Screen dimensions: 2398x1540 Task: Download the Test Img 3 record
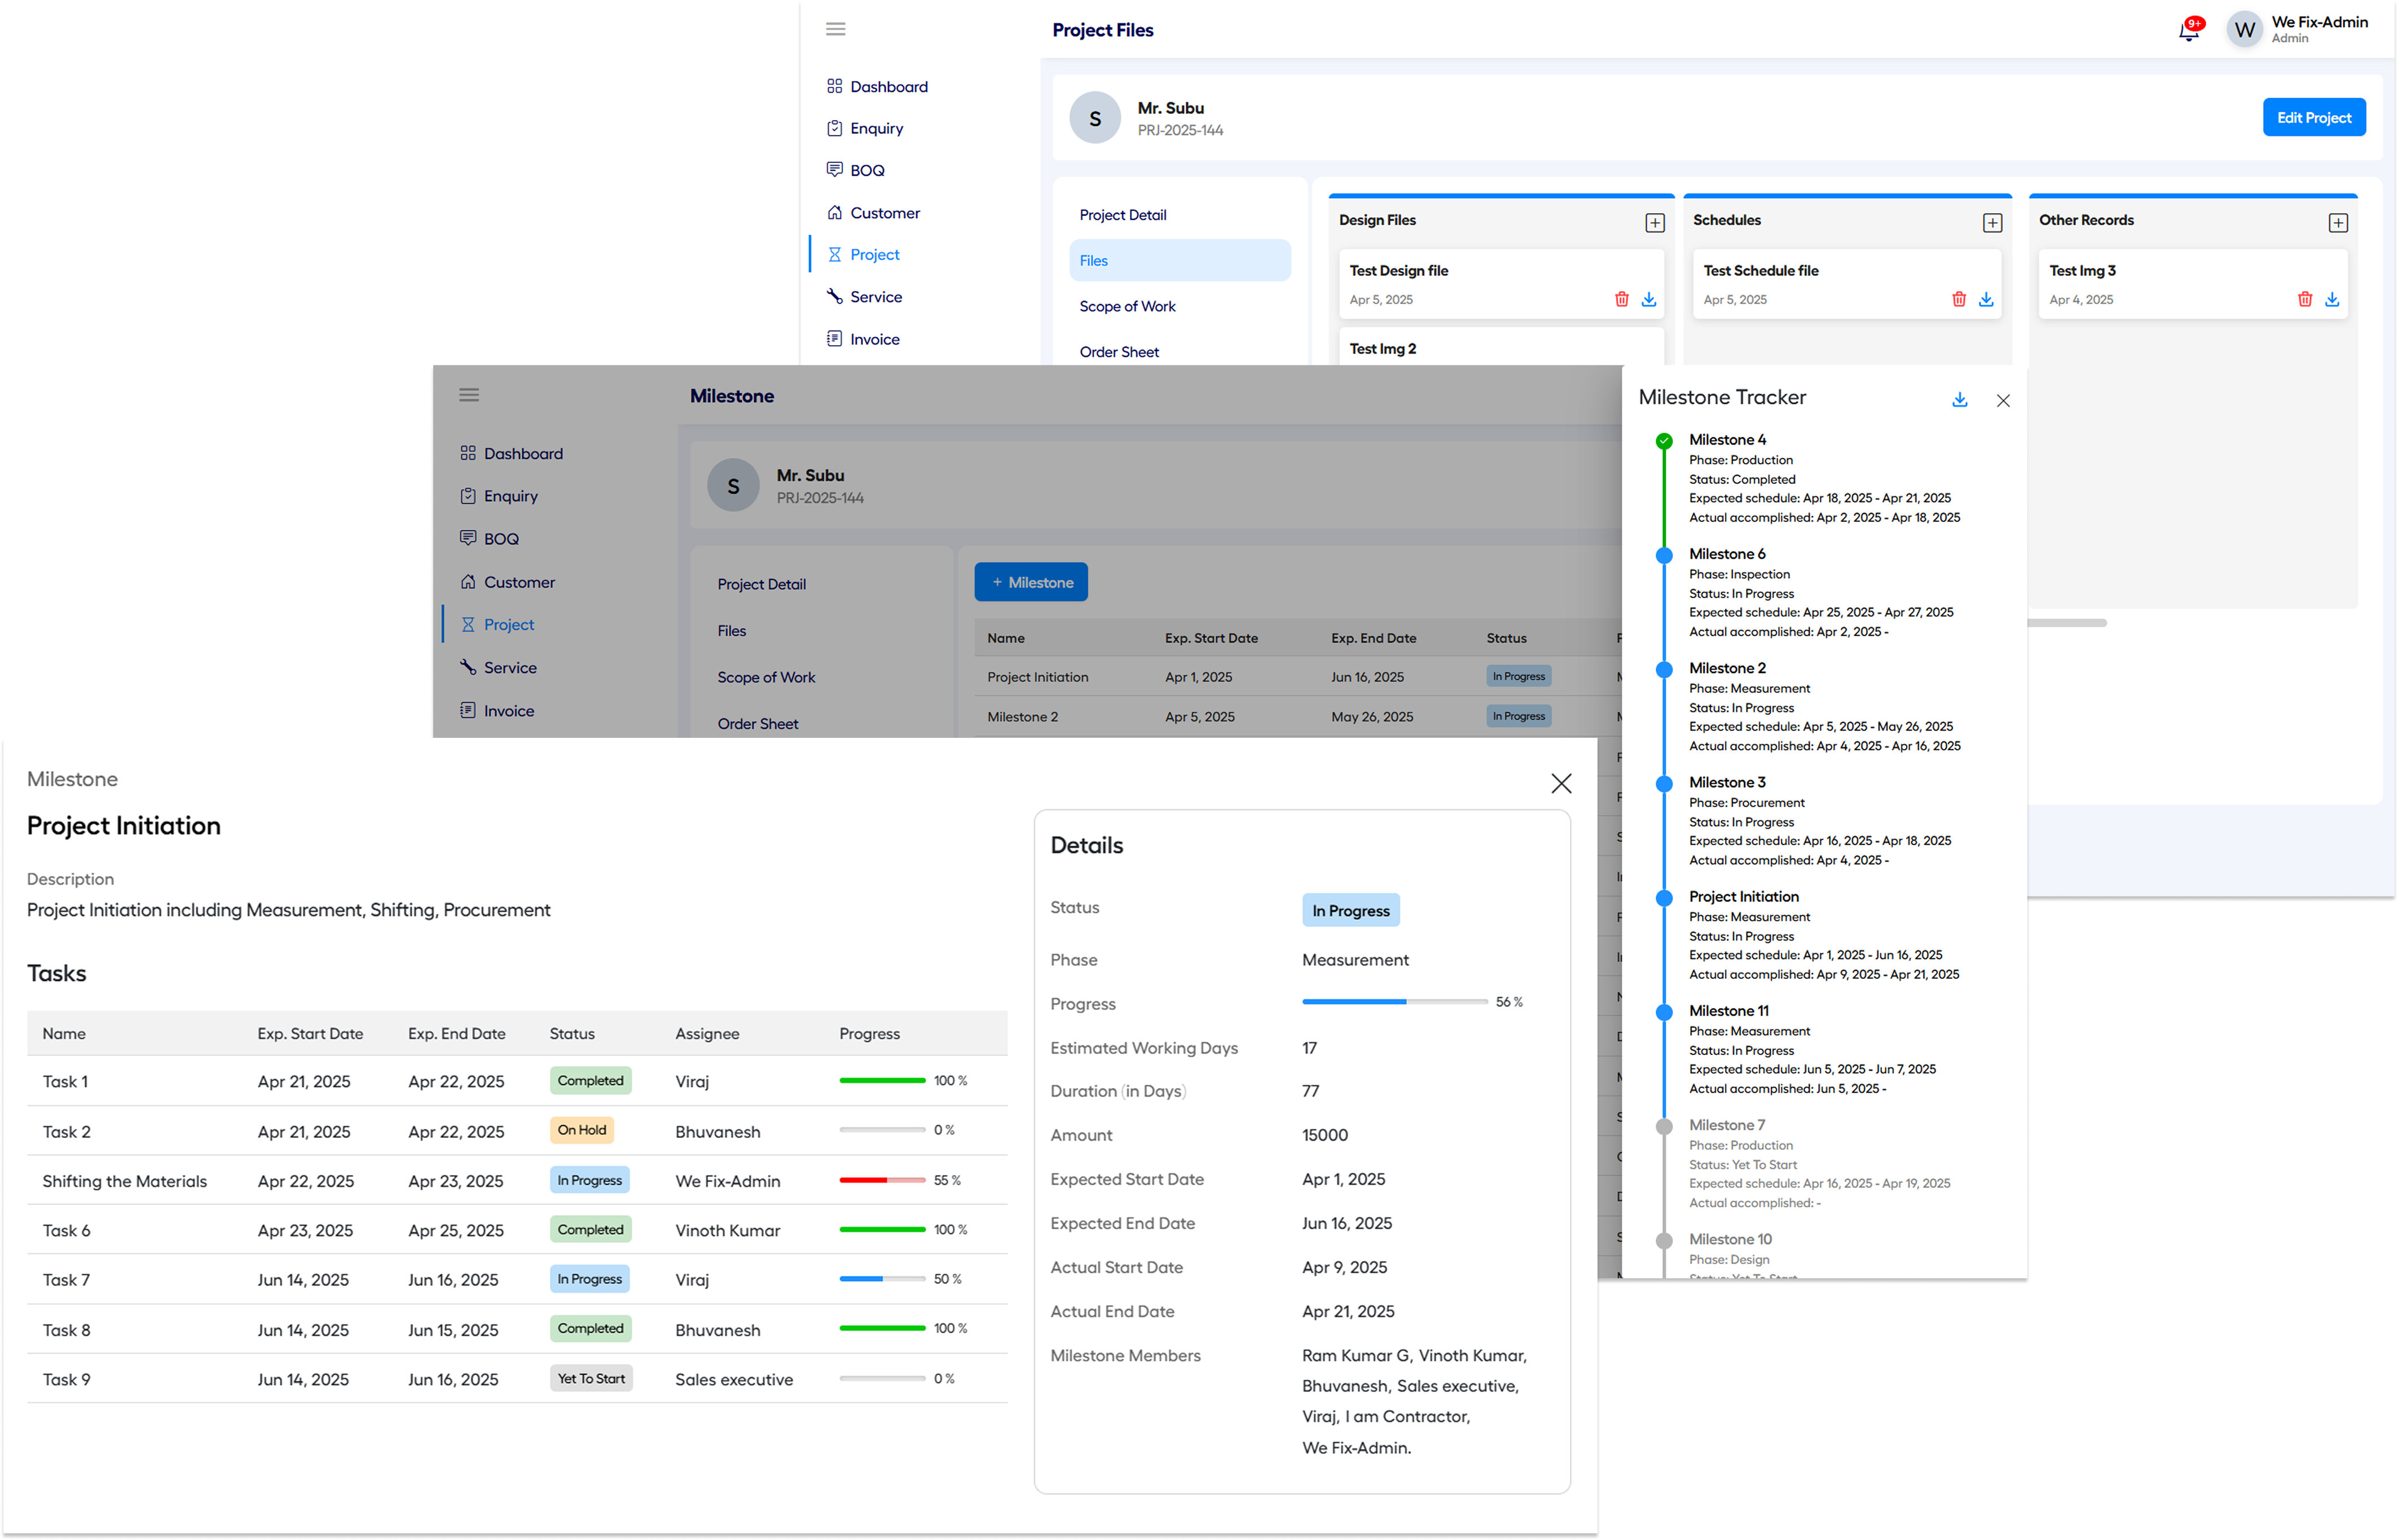coord(2331,300)
